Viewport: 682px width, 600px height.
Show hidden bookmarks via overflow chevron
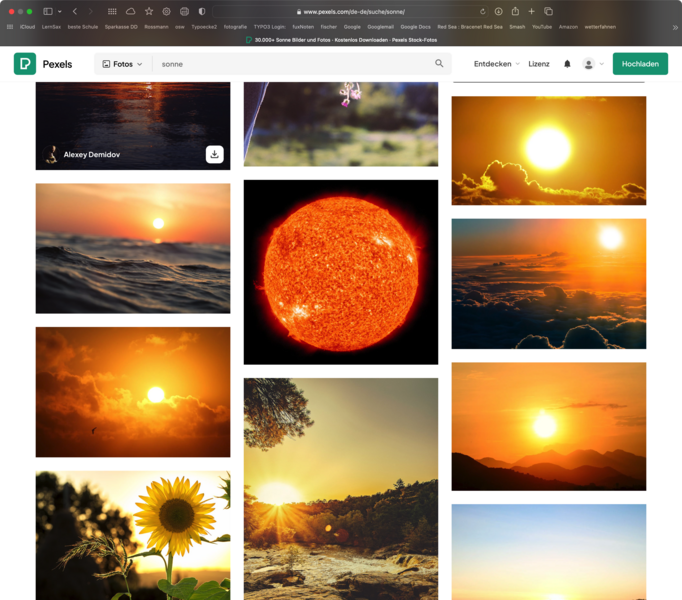(x=675, y=27)
